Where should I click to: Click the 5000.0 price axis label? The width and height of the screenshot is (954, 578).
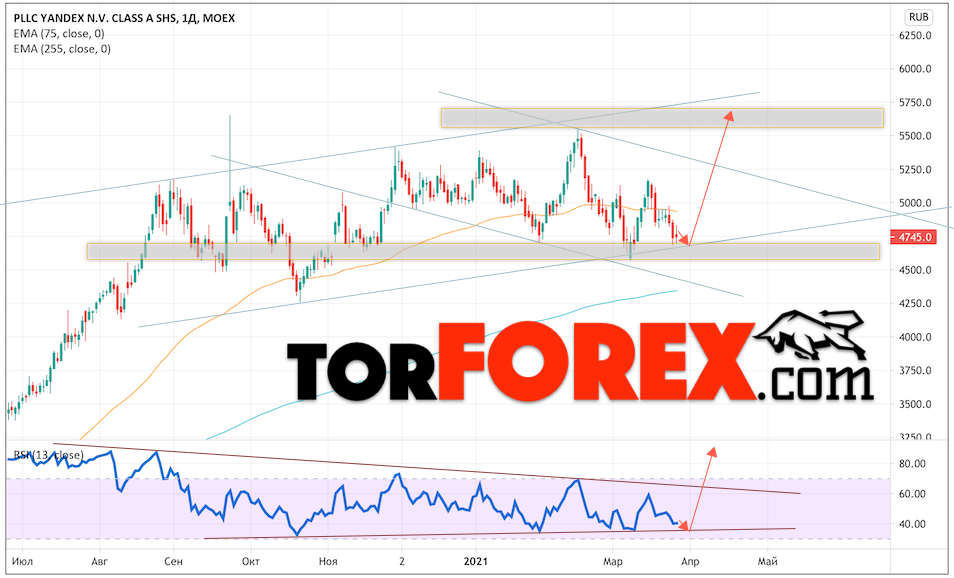(x=915, y=203)
